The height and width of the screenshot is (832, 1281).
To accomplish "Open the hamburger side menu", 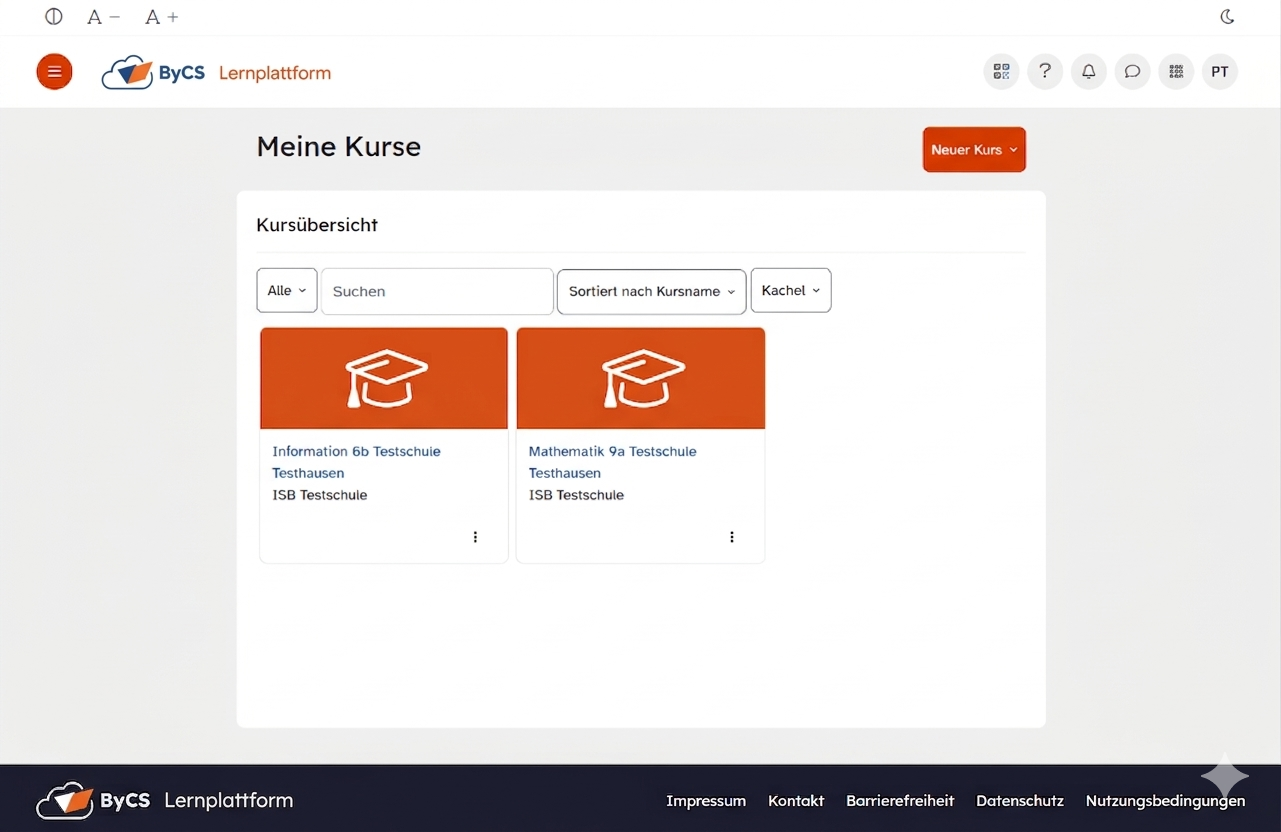I will click(54, 72).
